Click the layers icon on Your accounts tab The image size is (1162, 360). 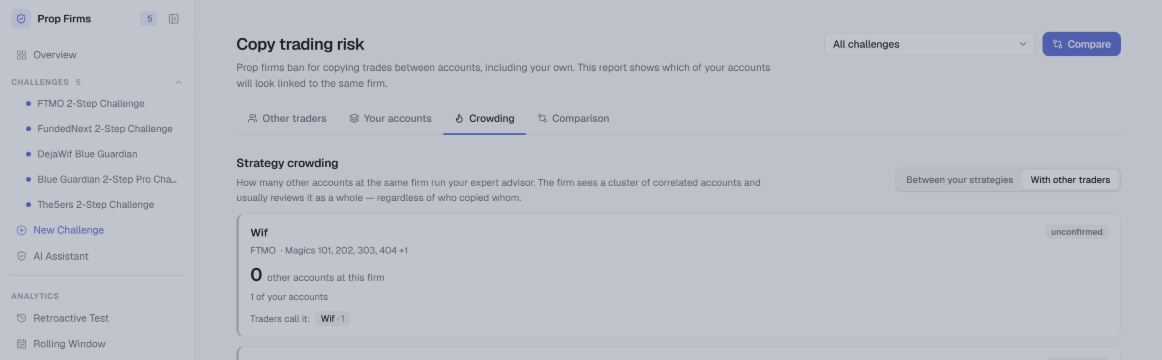click(x=354, y=119)
